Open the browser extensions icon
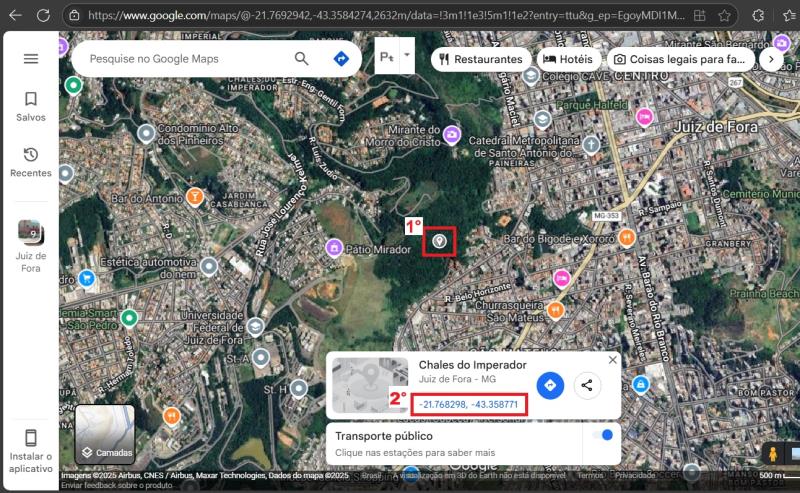The height and width of the screenshot is (493, 800). pyautogui.click(x=758, y=15)
